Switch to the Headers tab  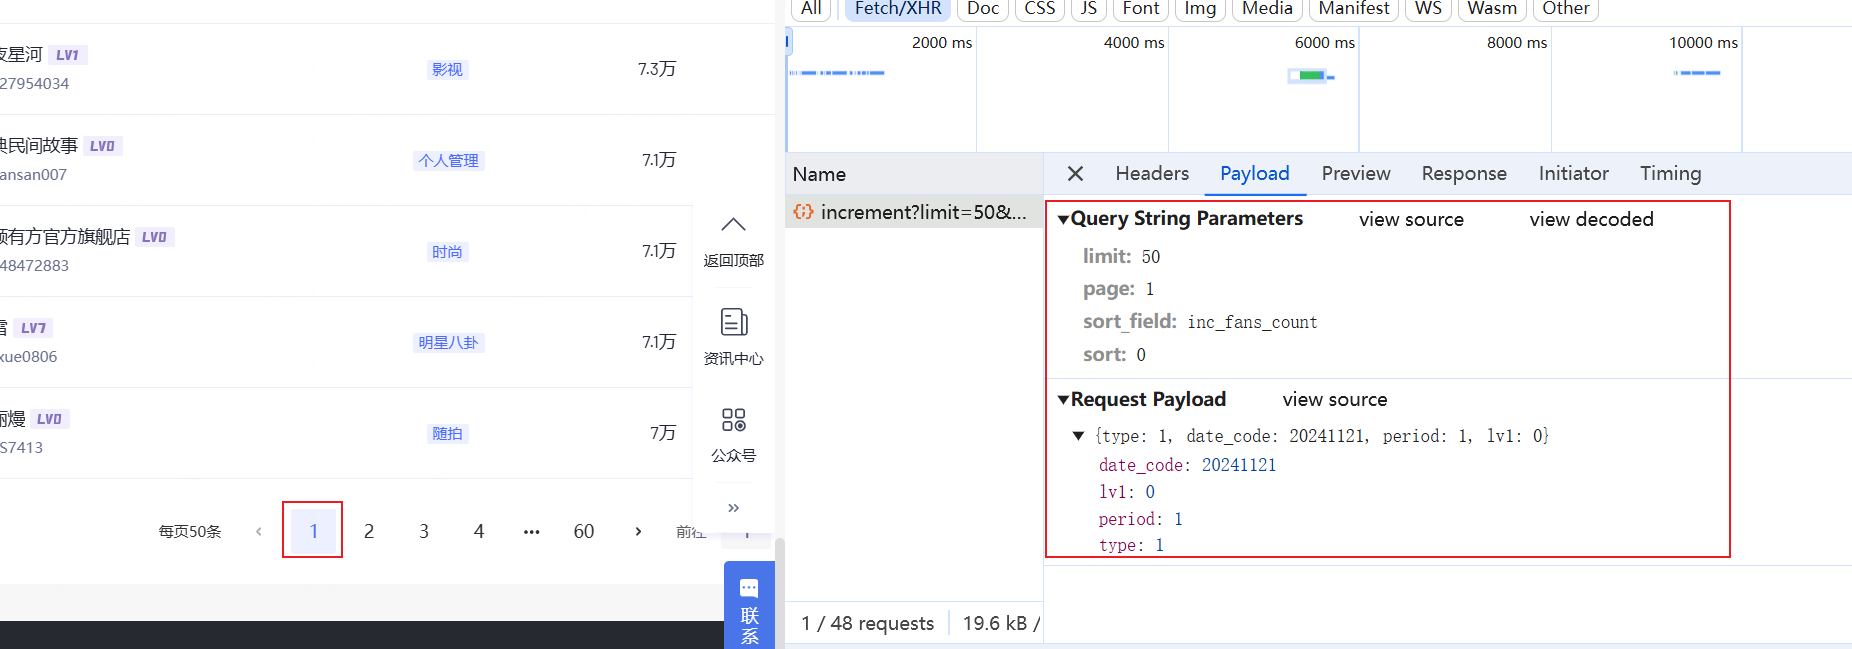[1152, 174]
